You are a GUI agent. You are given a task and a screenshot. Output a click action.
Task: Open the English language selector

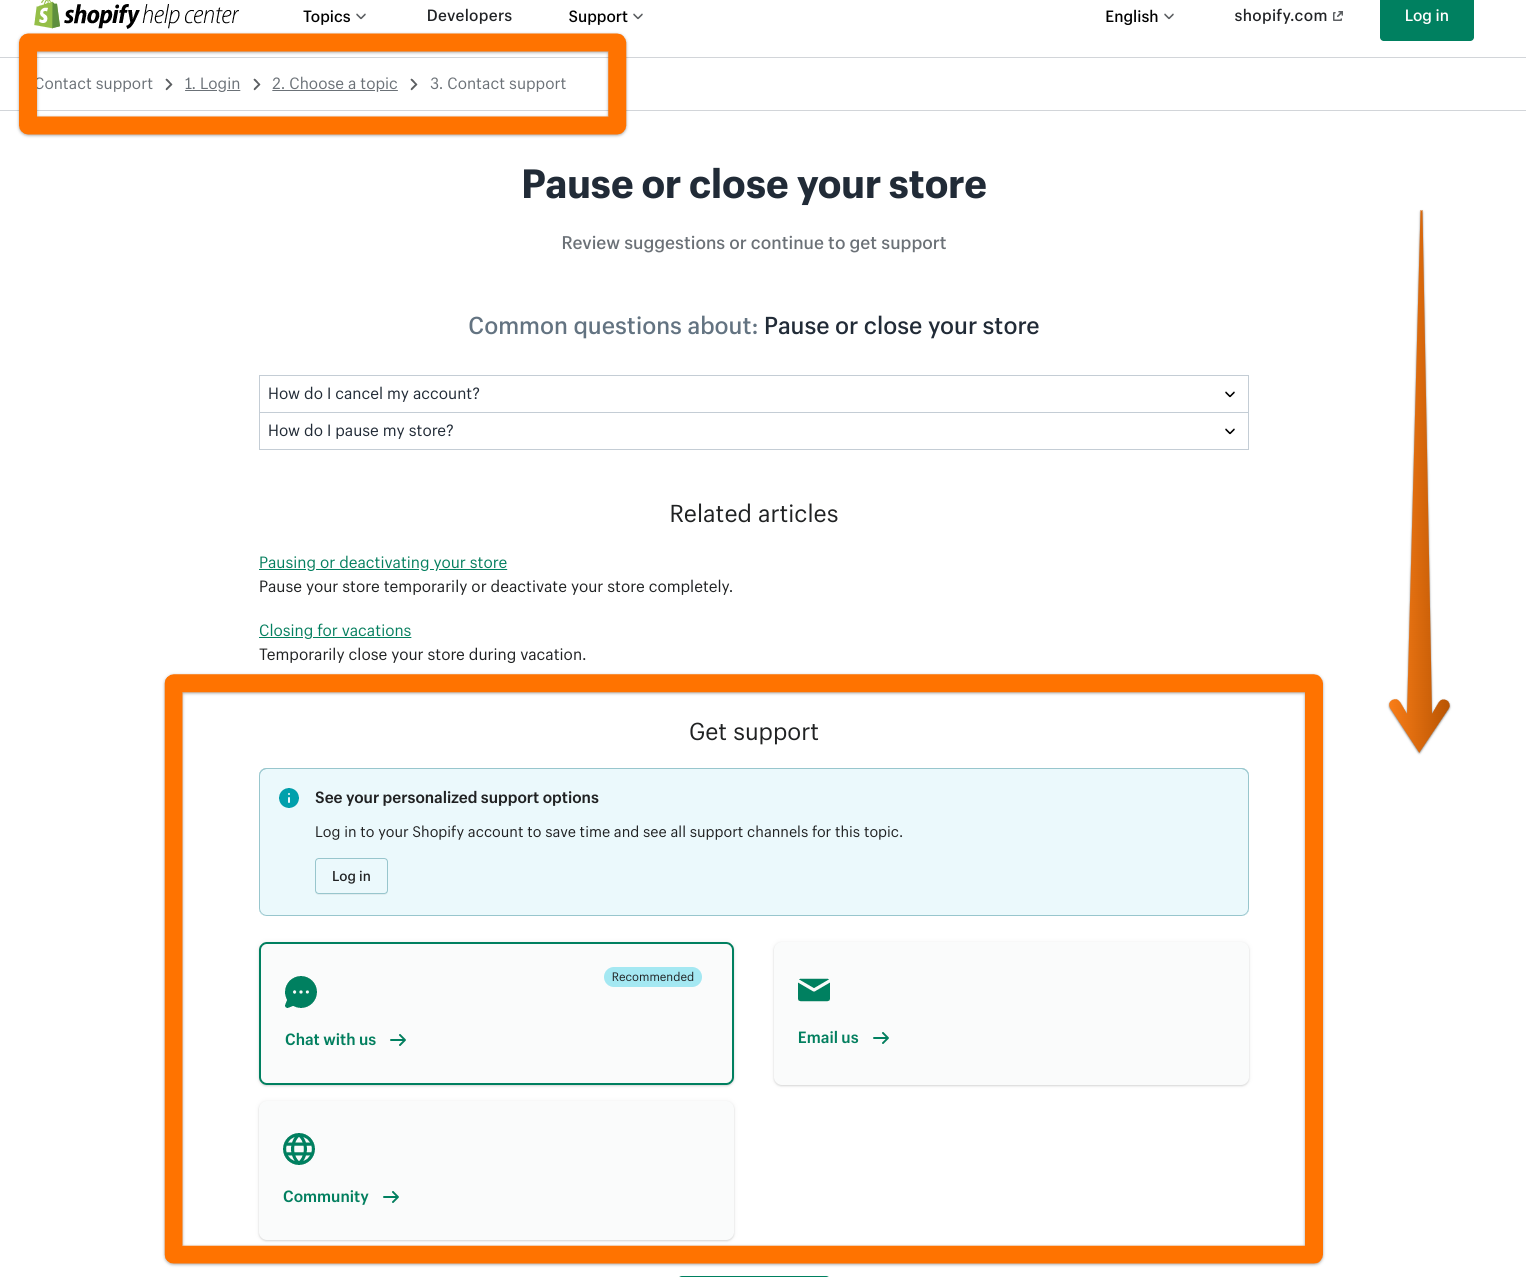[x=1139, y=16]
